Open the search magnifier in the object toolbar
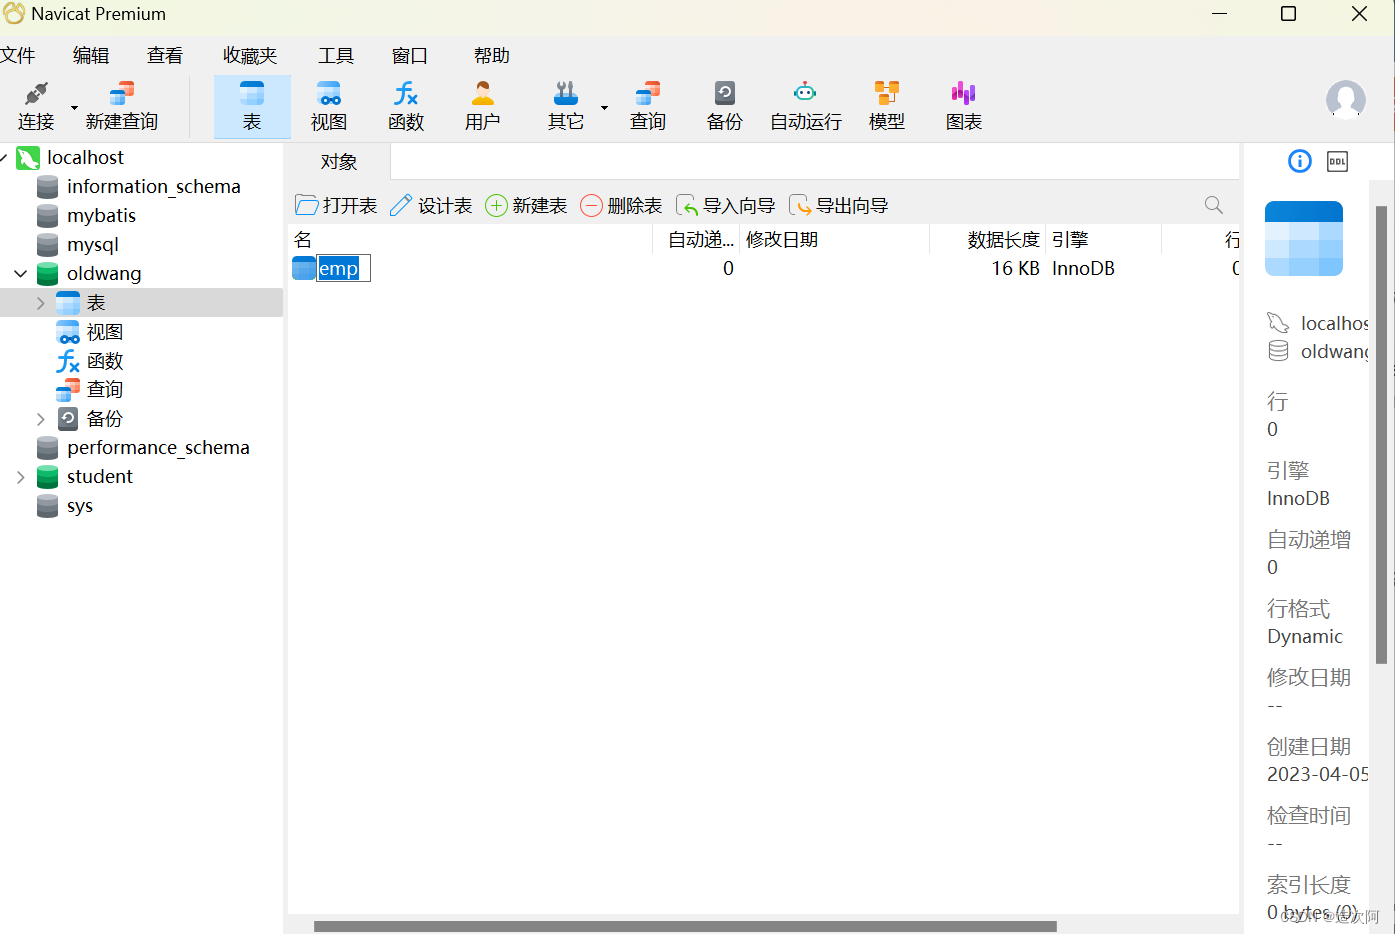 1212,205
